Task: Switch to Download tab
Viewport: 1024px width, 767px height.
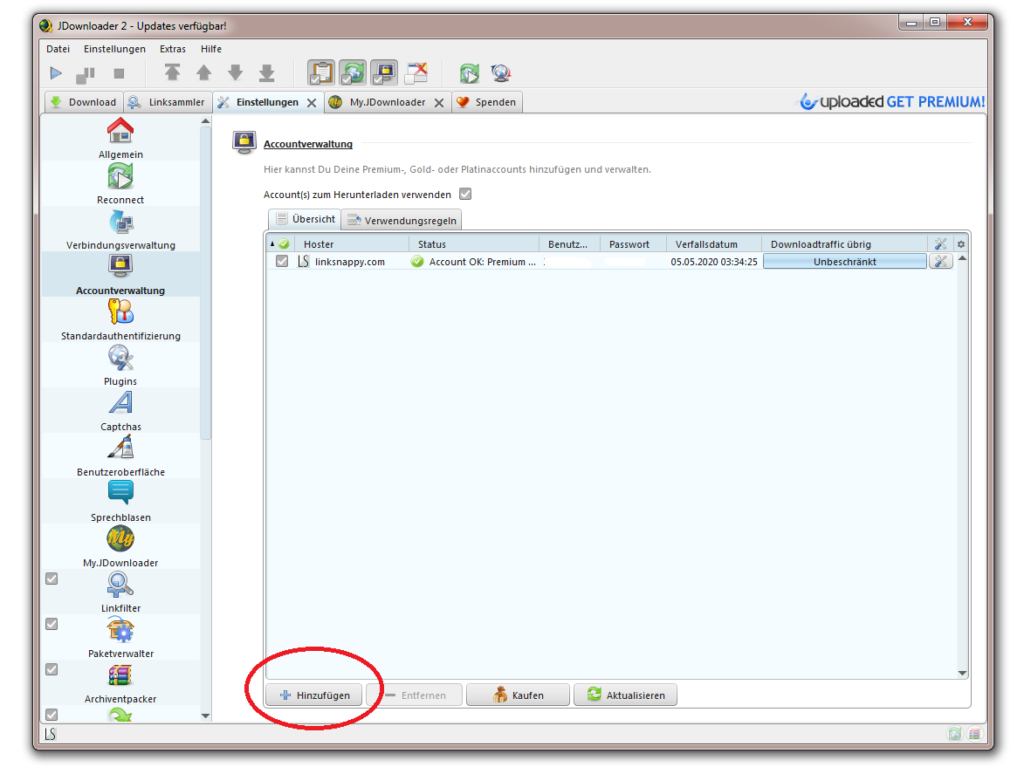Action: click(84, 102)
